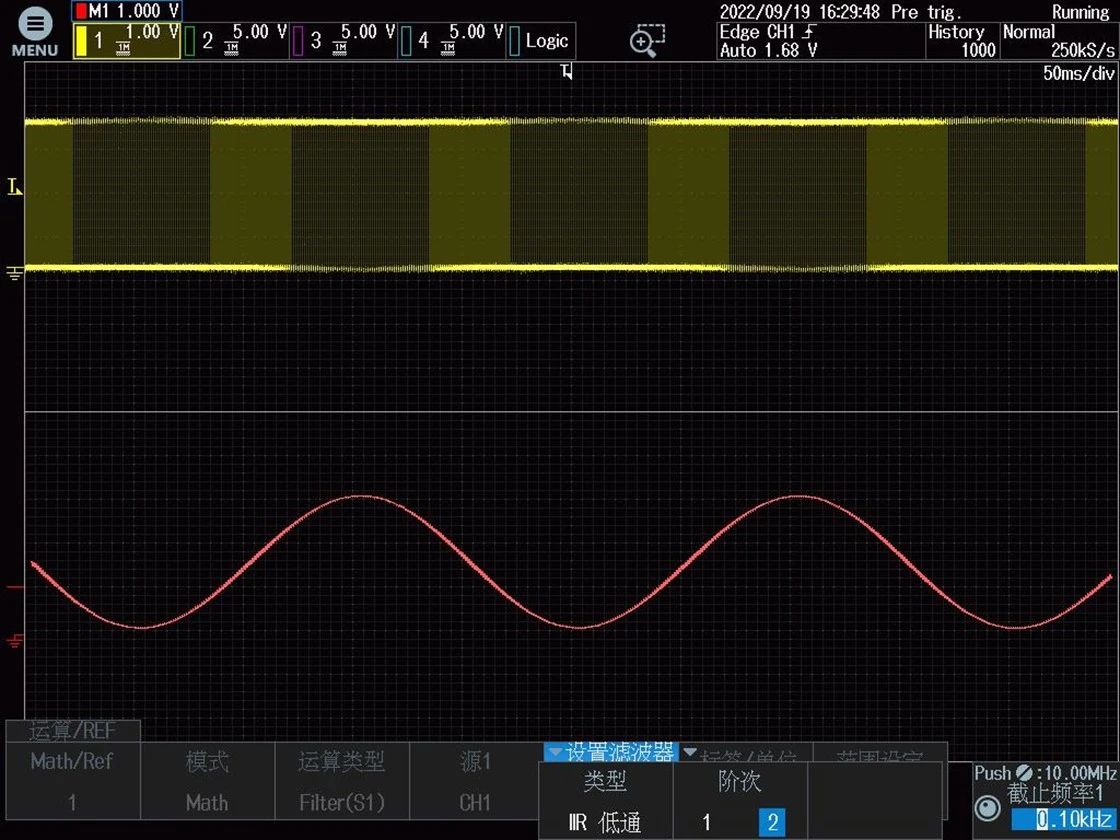Expand the 设置滤波器 filter setup menu
The width and height of the screenshot is (1120, 840).
[609, 752]
